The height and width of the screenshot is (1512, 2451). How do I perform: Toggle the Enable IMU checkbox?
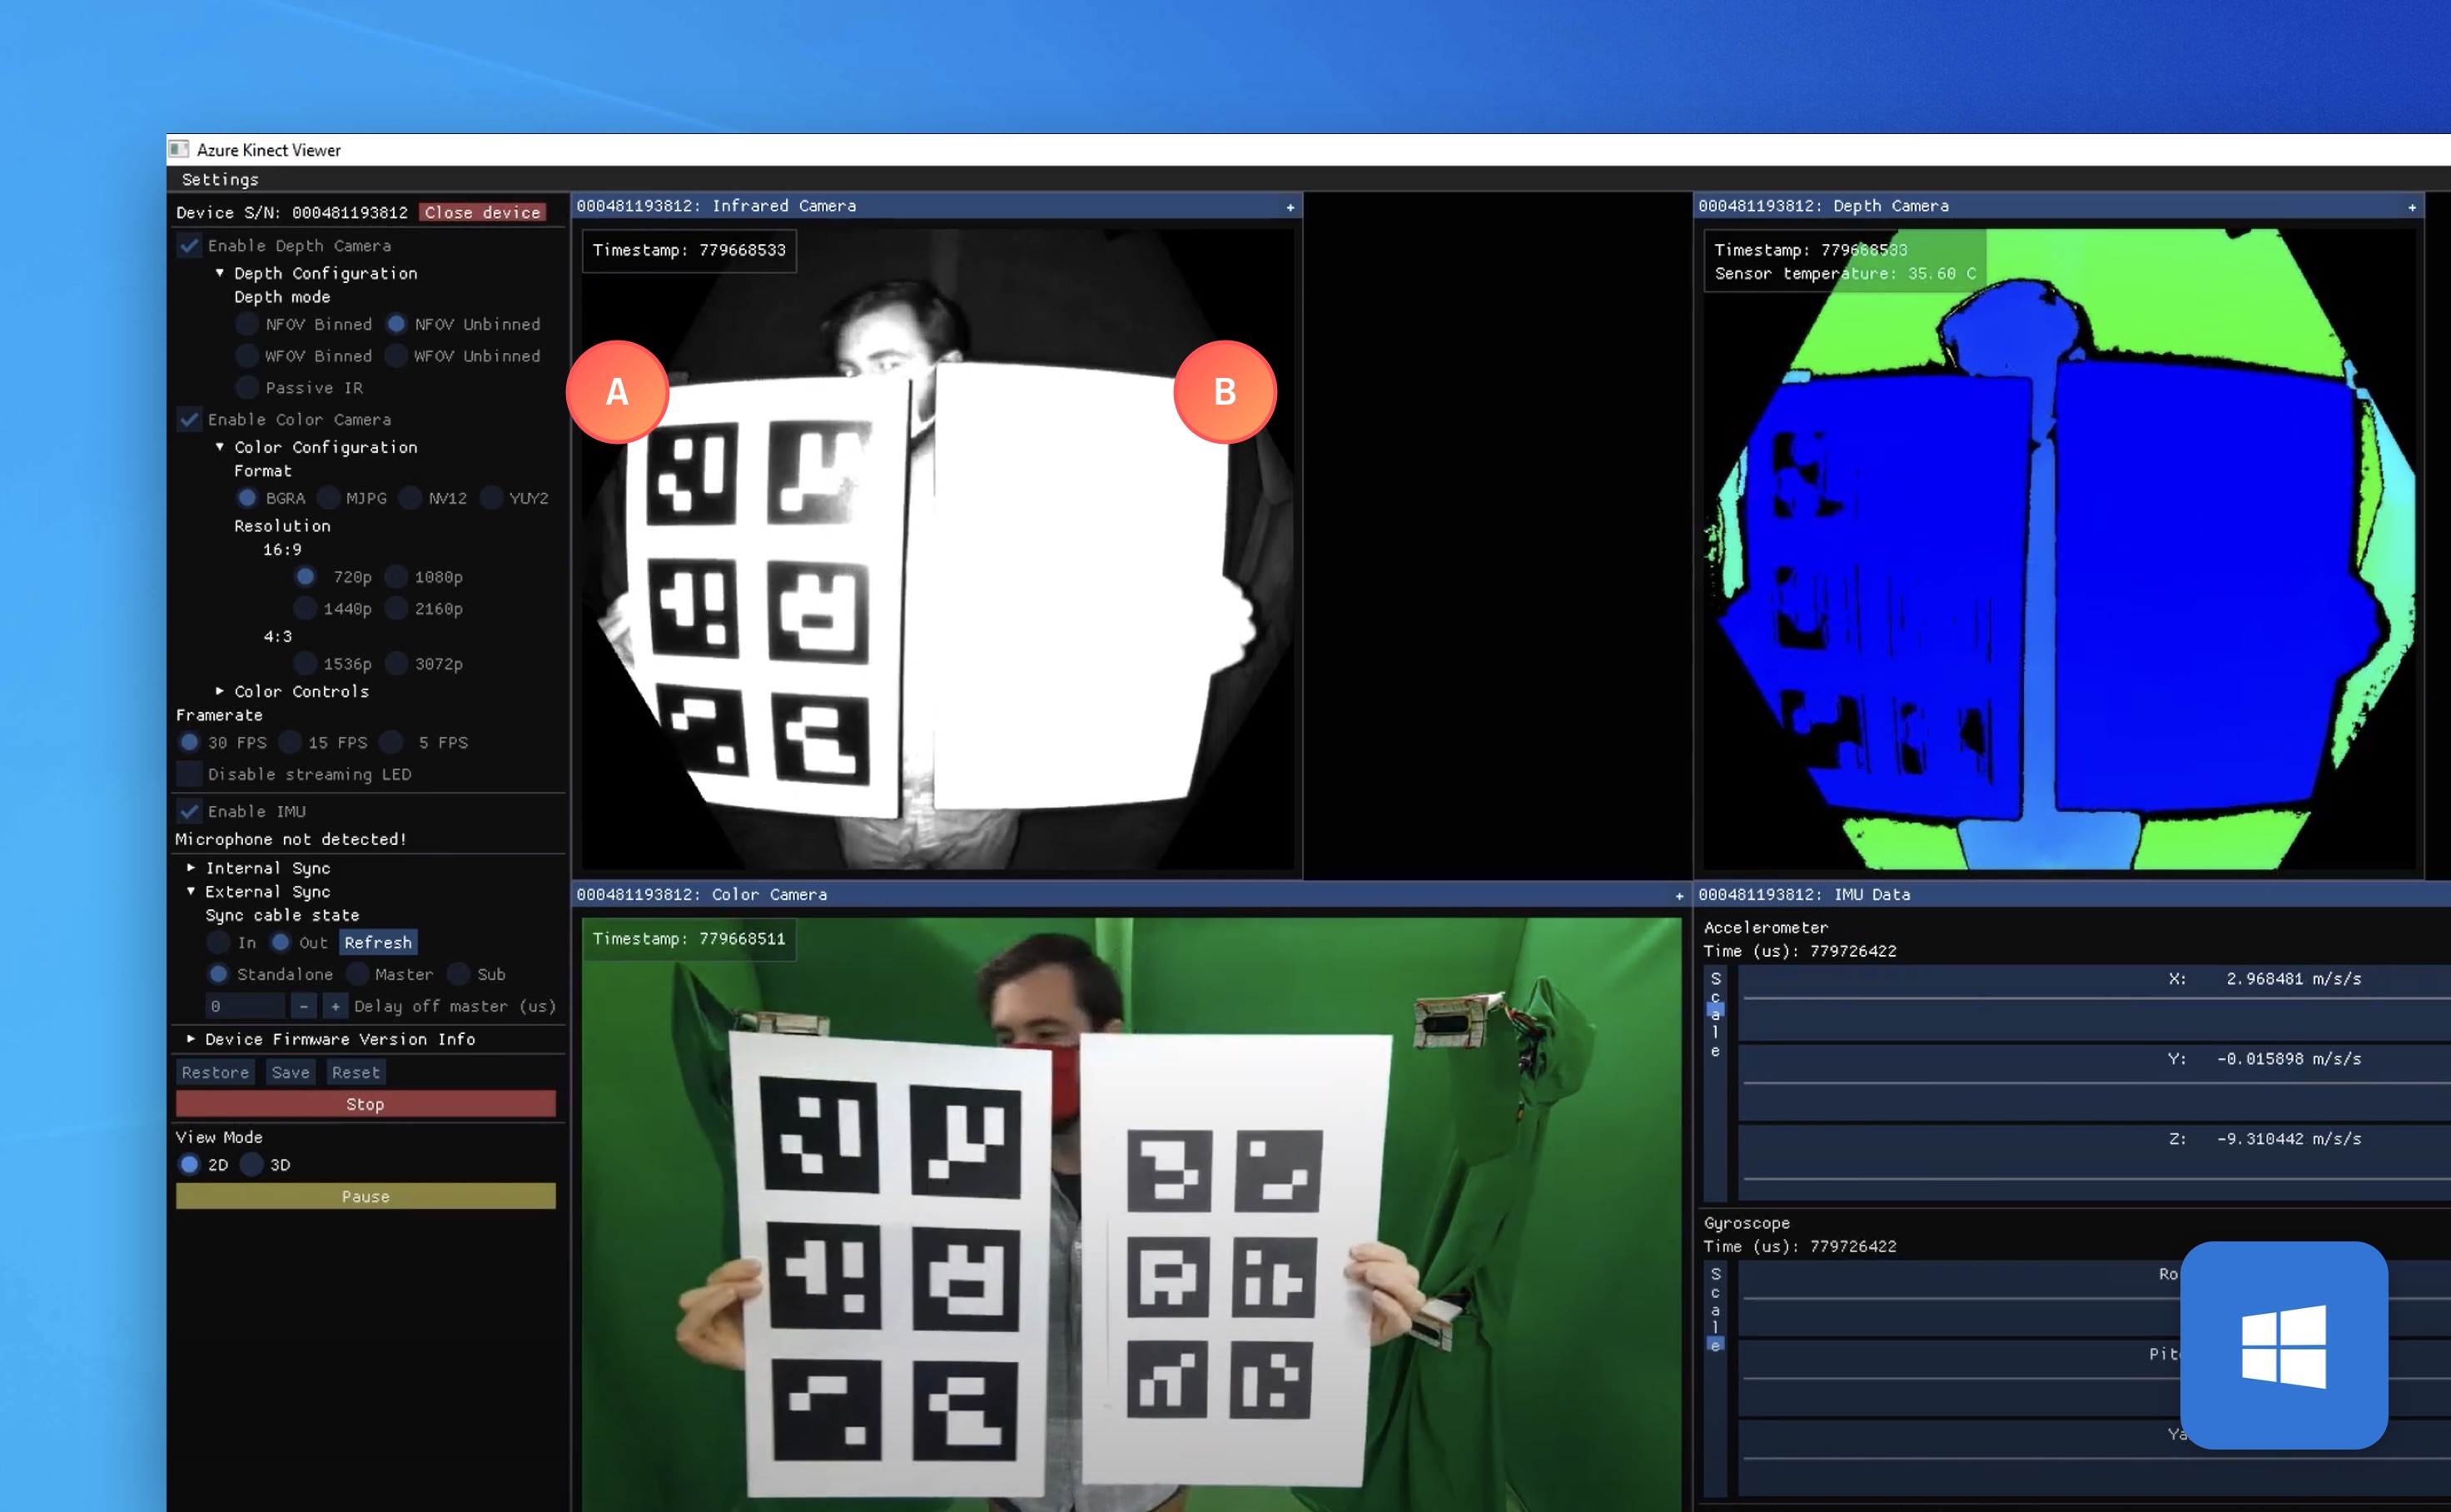pos(189,811)
